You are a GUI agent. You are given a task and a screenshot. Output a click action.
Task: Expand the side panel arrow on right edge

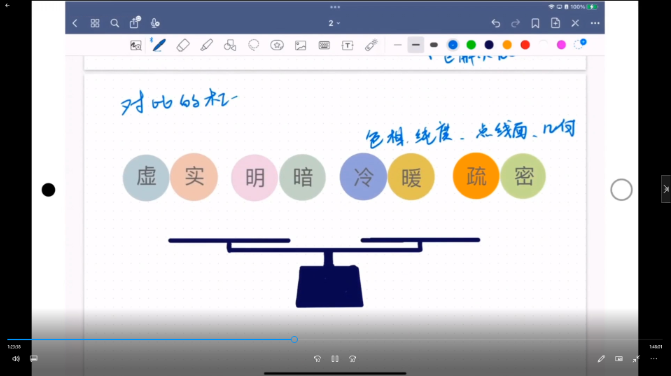tap(666, 189)
